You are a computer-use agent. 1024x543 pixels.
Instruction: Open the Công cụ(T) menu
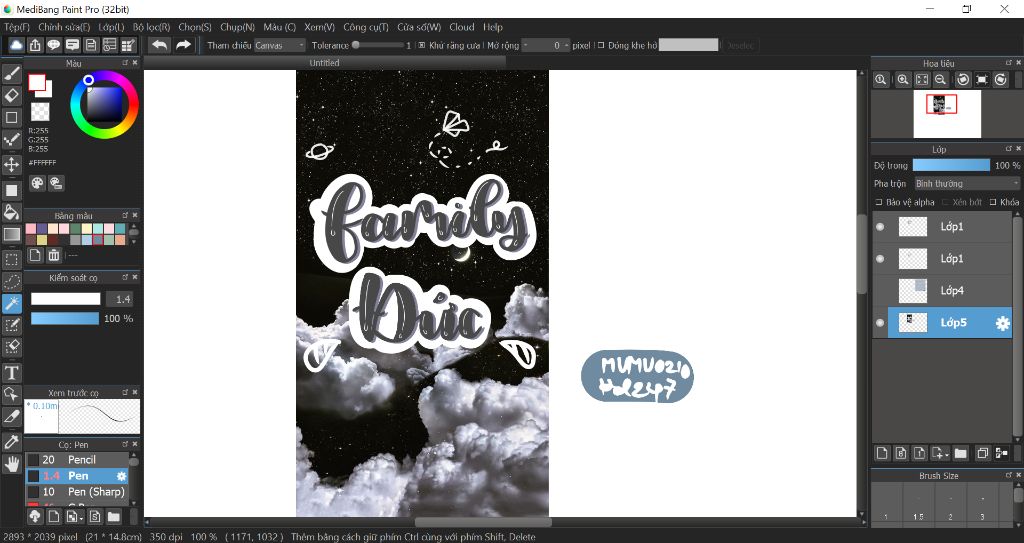click(x=366, y=27)
